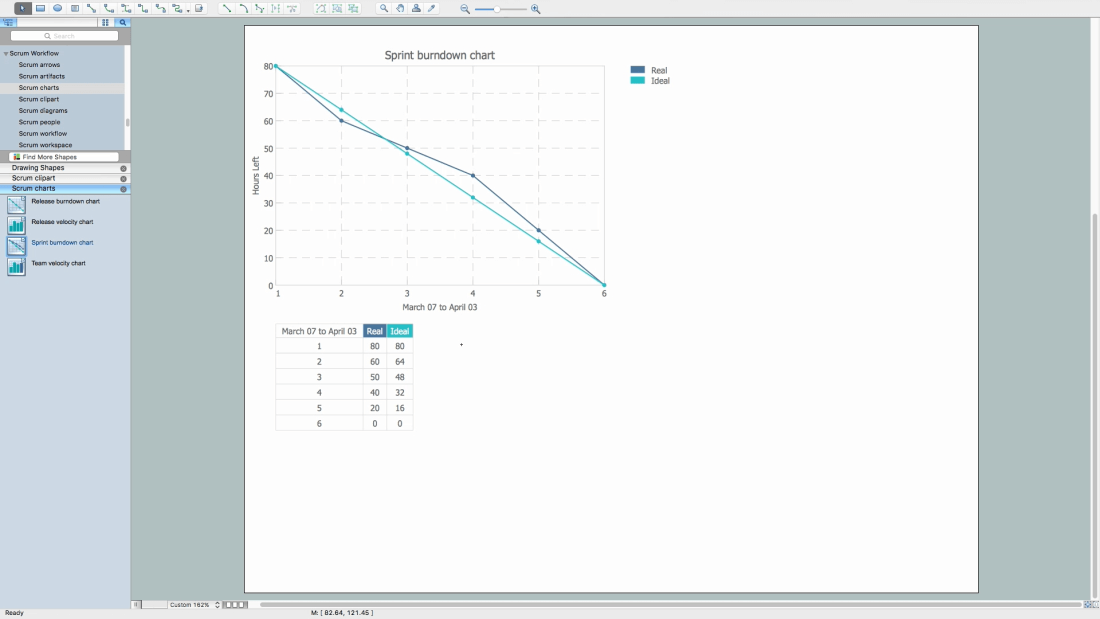Toggle library grid view button
Image resolution: width=1100 pixels, height=619 pixels.
105,22
